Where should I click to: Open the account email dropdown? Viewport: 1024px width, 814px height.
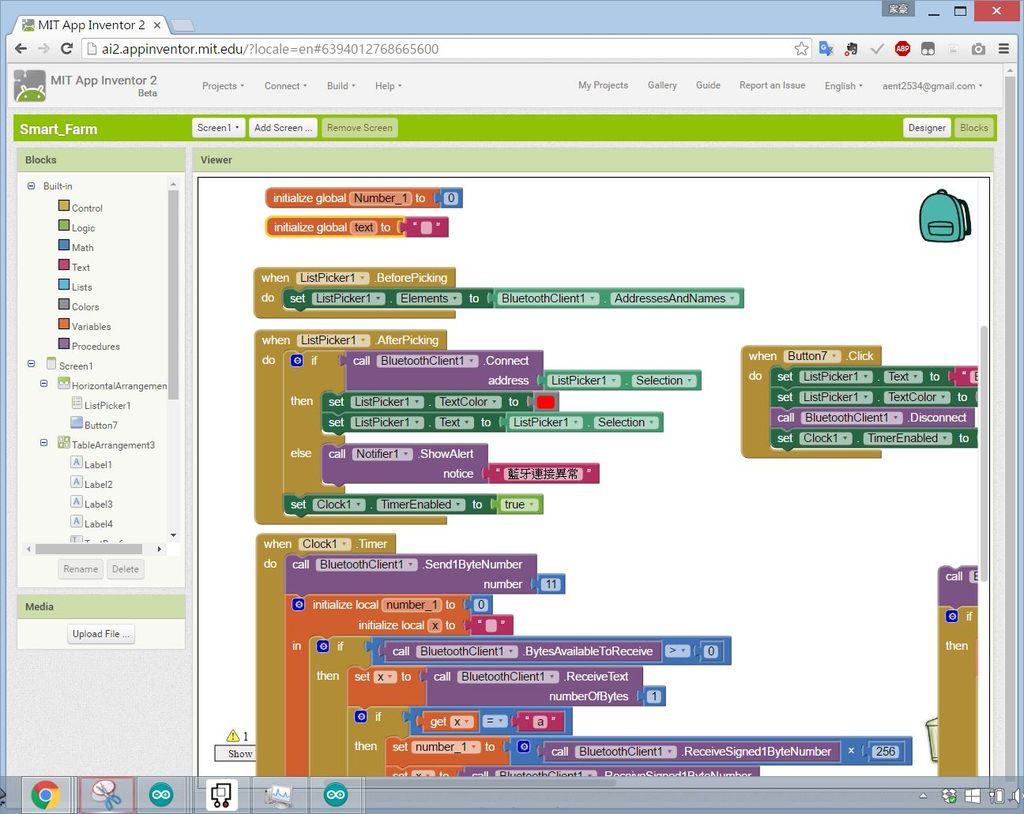[x=932, y=86]
